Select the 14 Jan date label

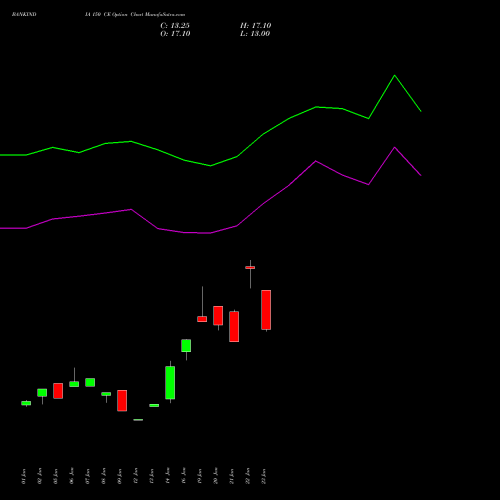pos(168,476)
